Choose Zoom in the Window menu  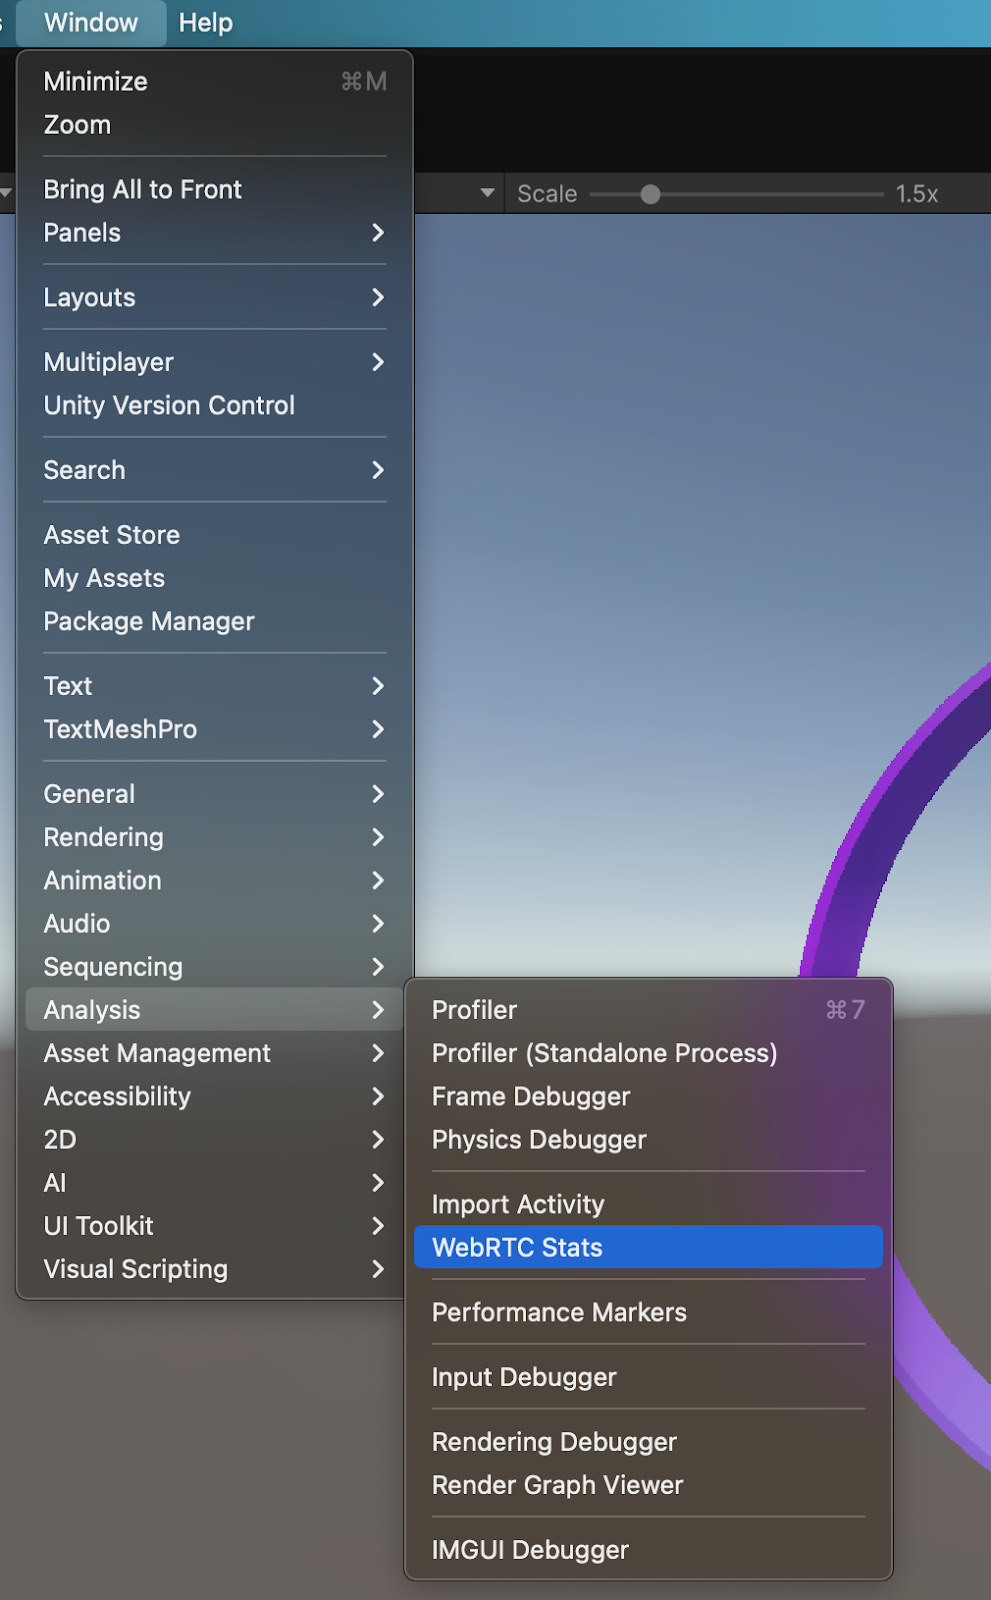215,125
